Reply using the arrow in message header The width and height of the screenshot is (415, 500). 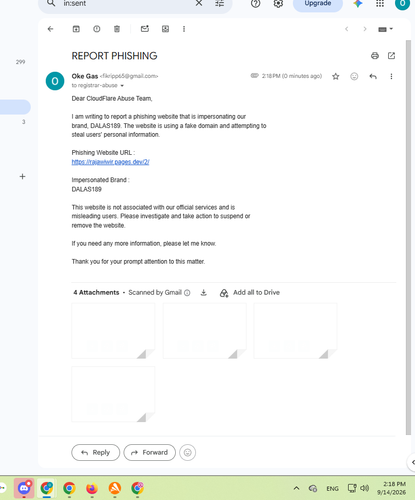[x=373, y=77]
